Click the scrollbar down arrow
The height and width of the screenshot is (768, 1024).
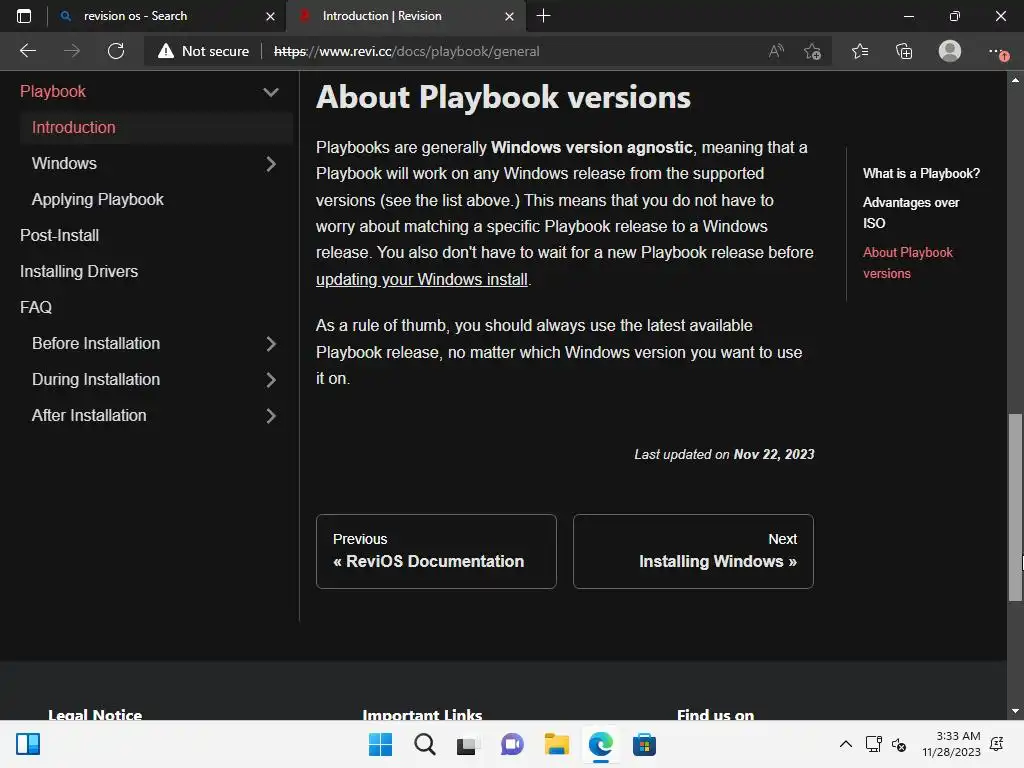[1015, 711]
